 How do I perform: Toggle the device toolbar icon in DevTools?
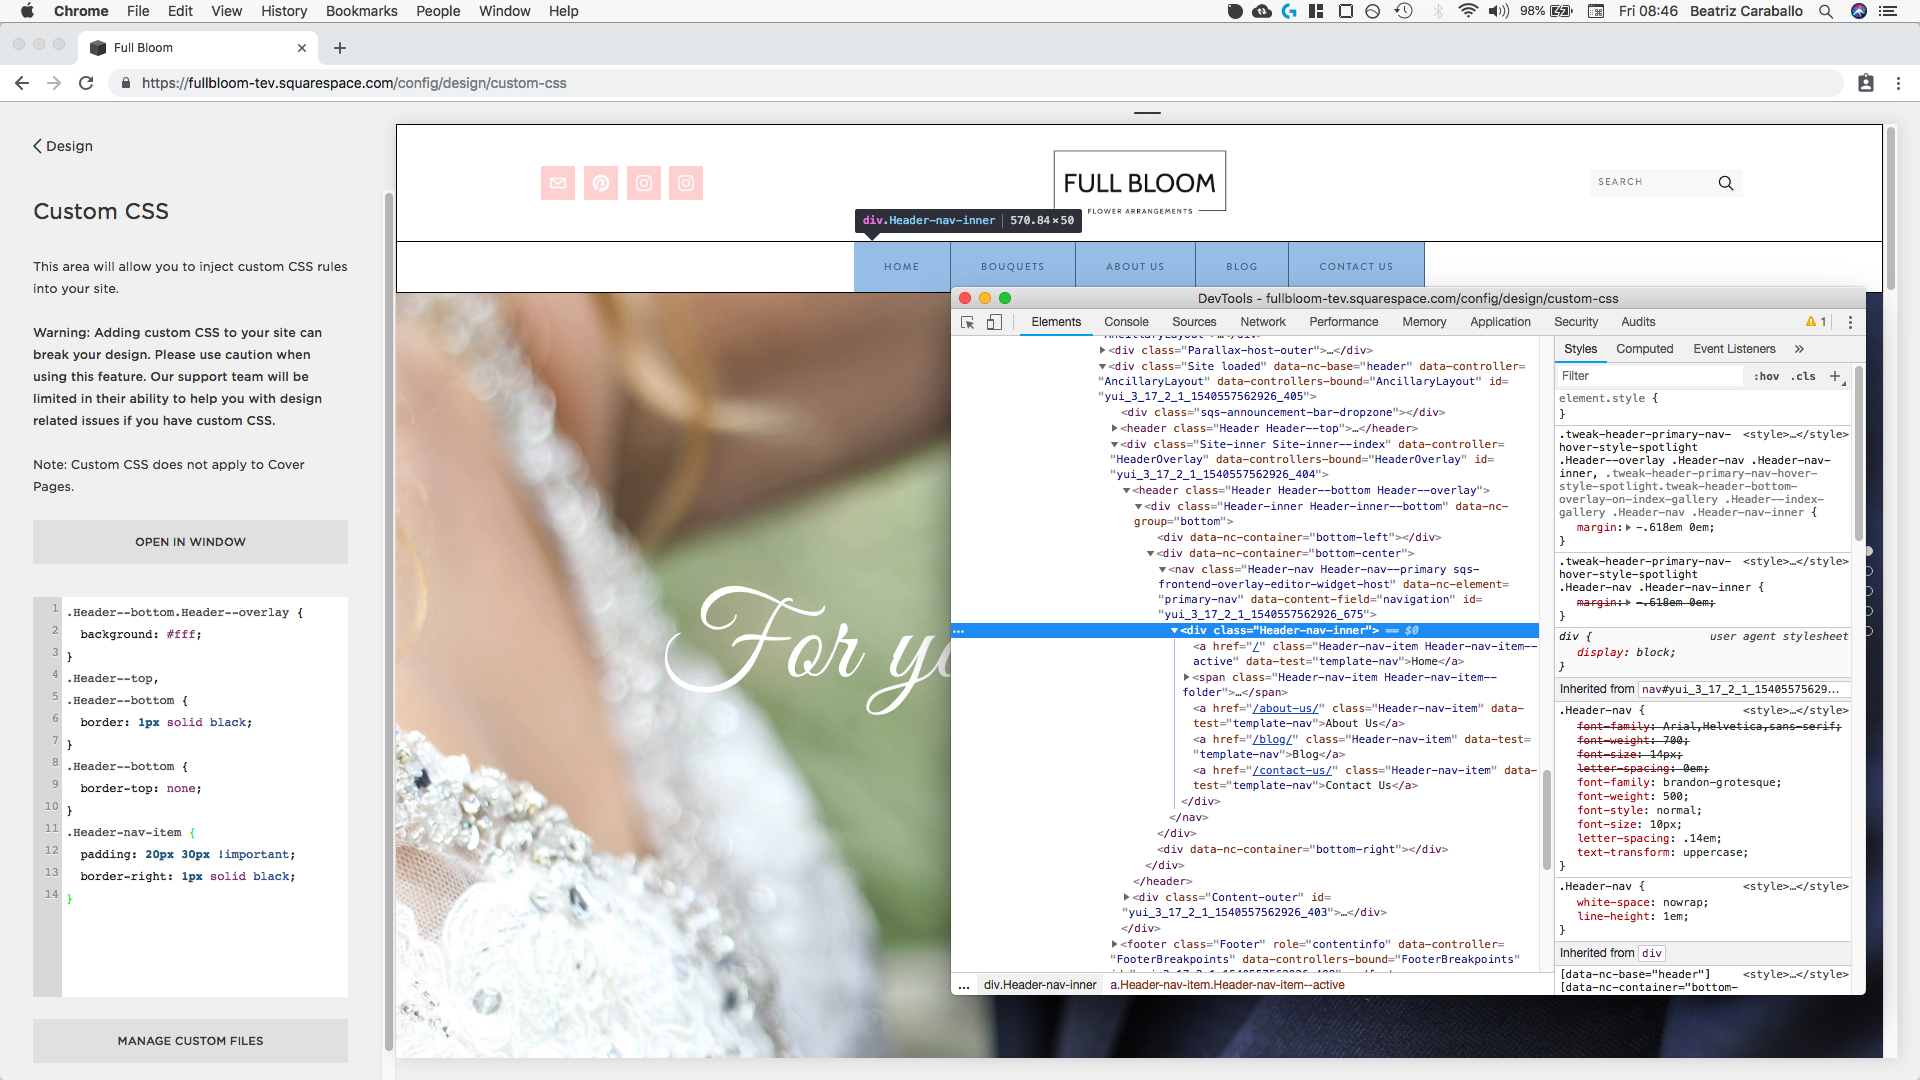click(994, 322)
